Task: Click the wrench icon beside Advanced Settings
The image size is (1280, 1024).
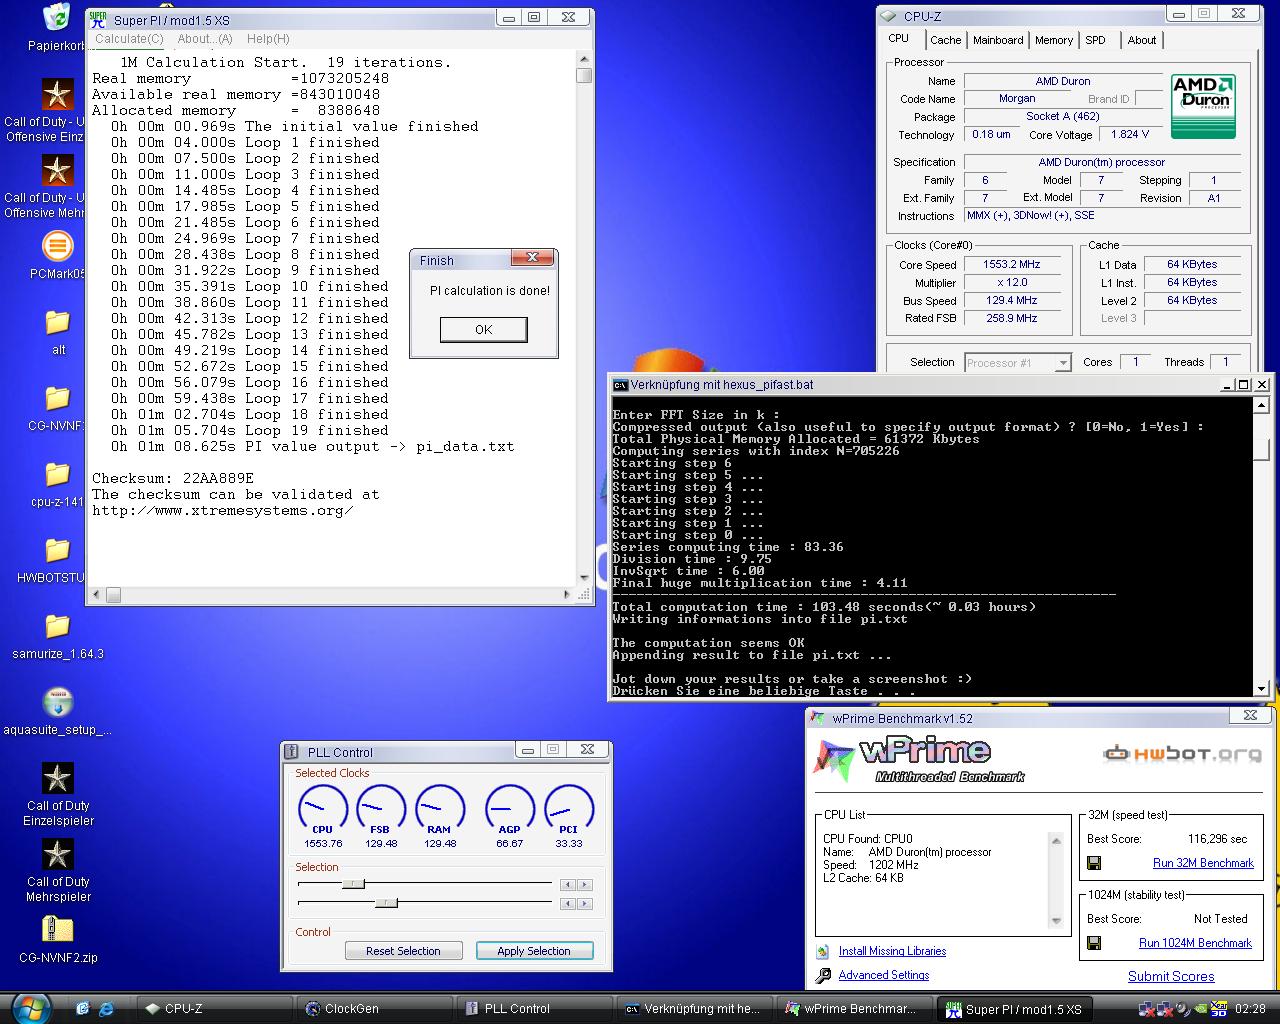Action: point(823,976)
